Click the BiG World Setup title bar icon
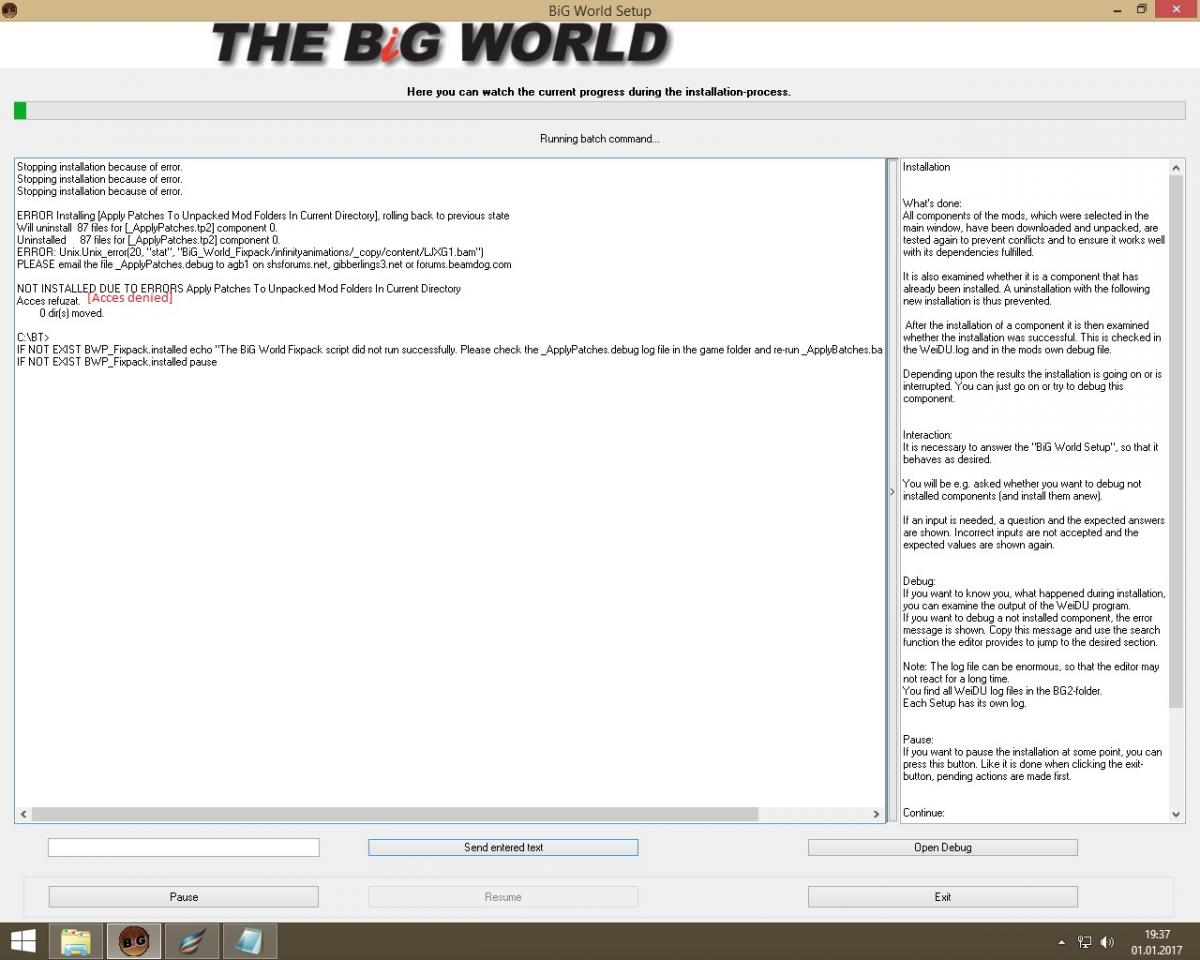 pos(9,10)
